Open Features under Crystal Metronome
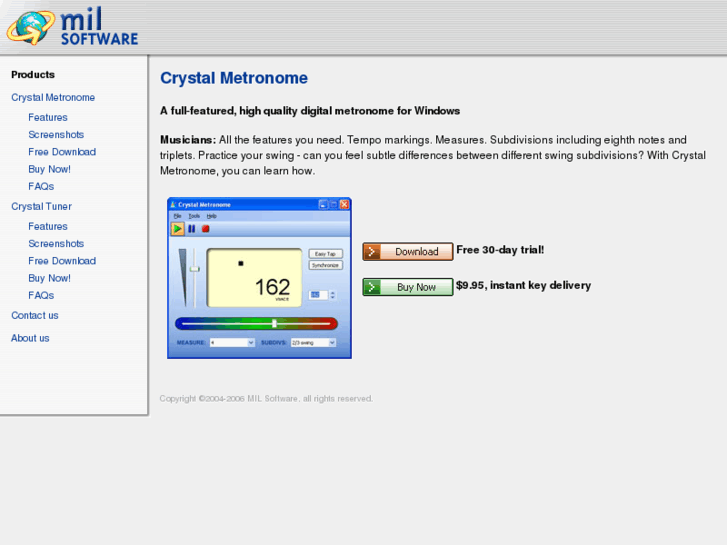727x545 pixels. 48,117
